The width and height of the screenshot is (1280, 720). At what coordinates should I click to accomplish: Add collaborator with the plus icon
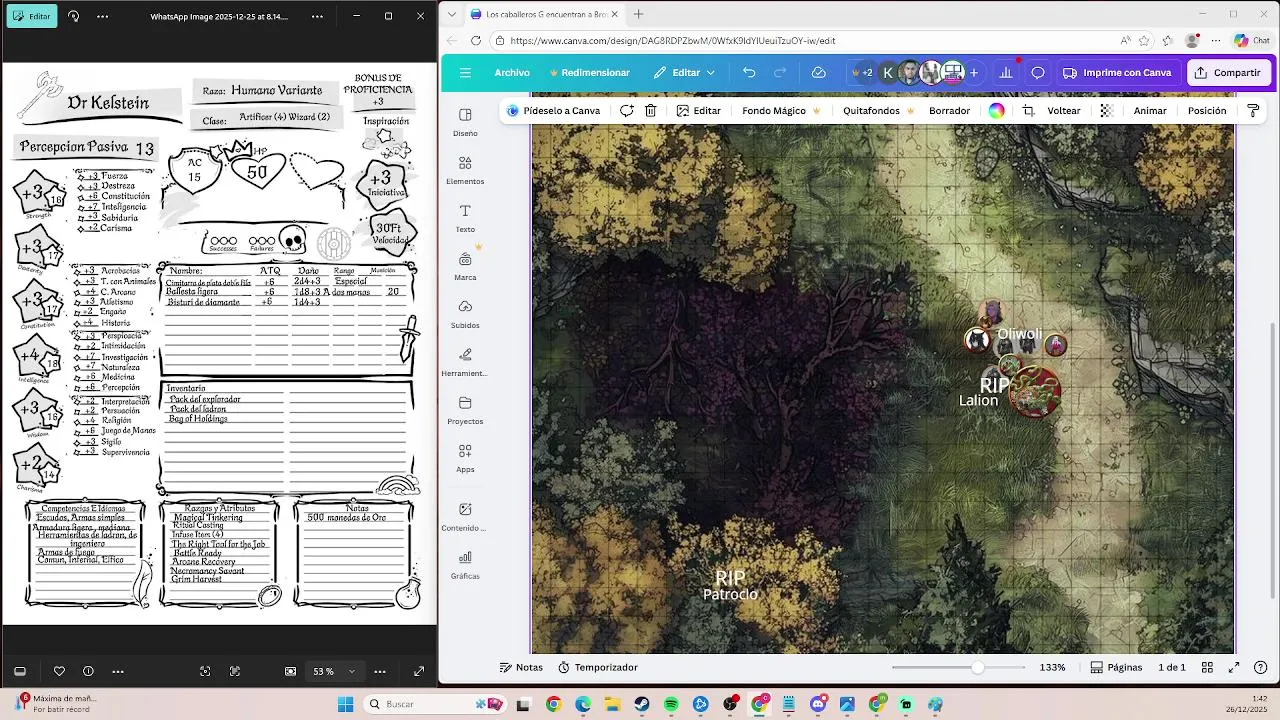(973, 73)
